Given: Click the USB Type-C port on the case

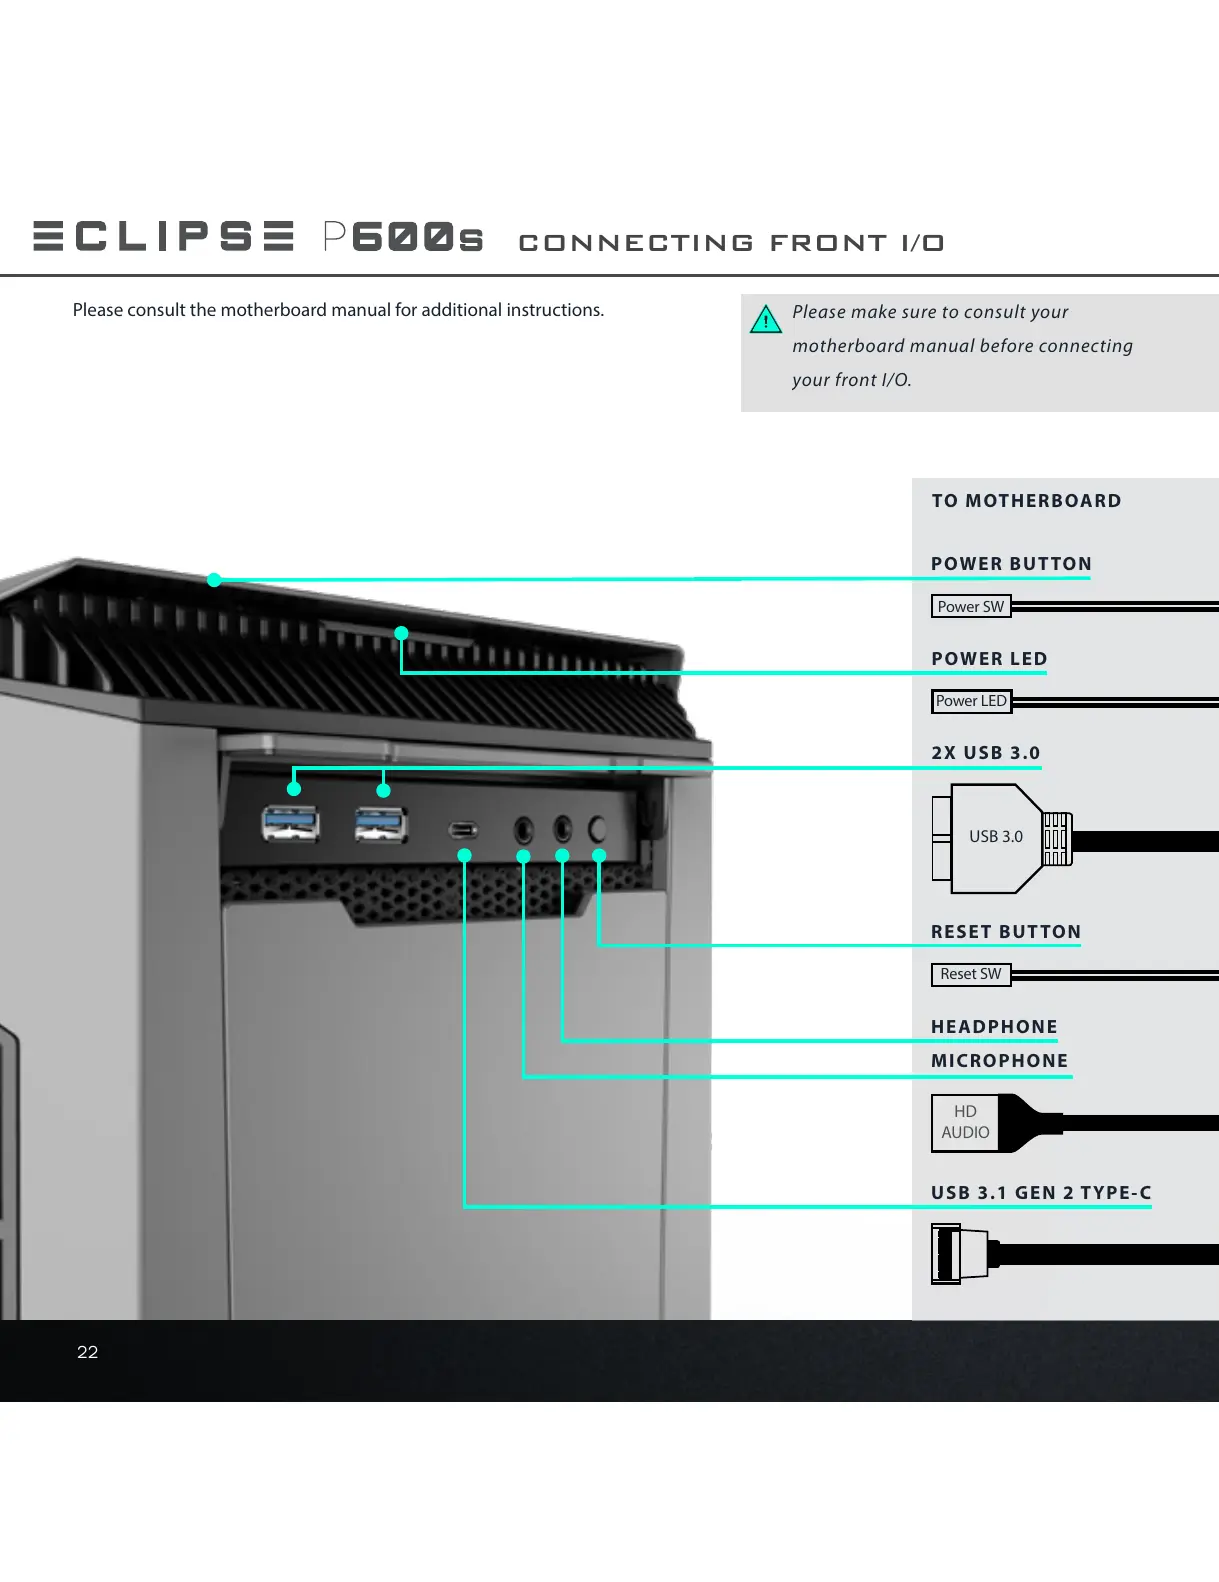Looking at the screenshot, I should (463, 830).
